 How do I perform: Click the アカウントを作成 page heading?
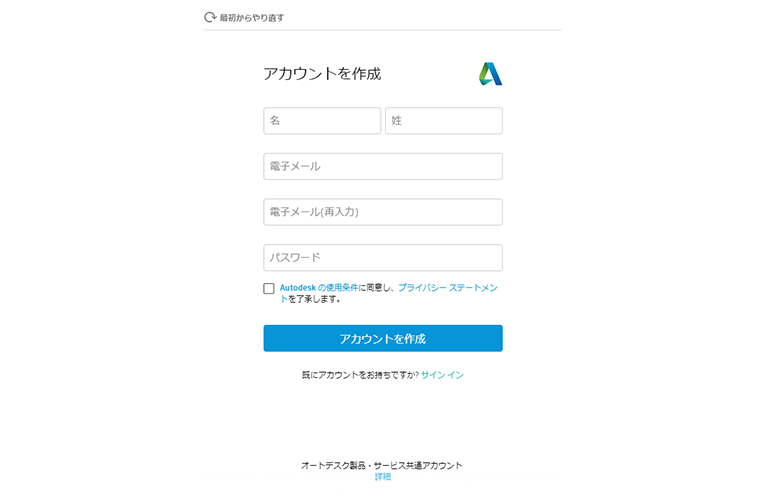click(322, 74)
